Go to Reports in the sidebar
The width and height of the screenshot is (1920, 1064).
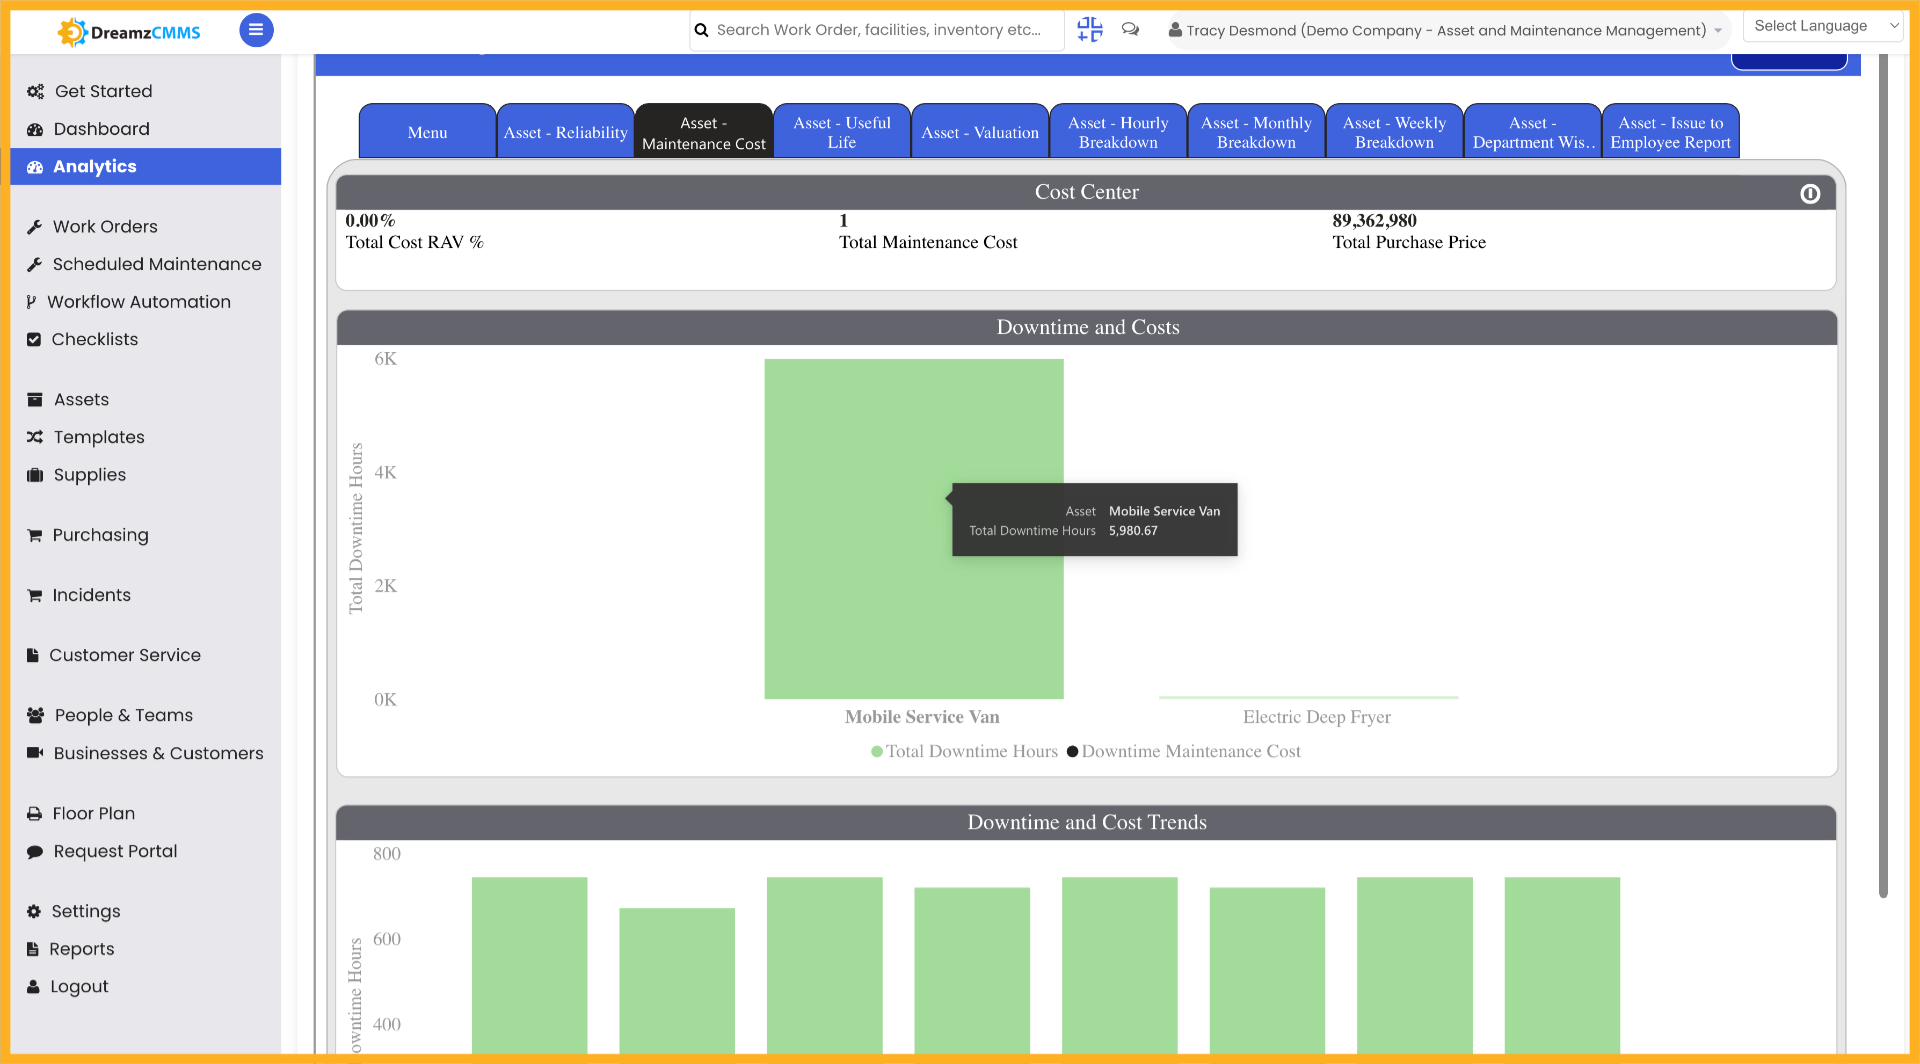coord(83,948)
